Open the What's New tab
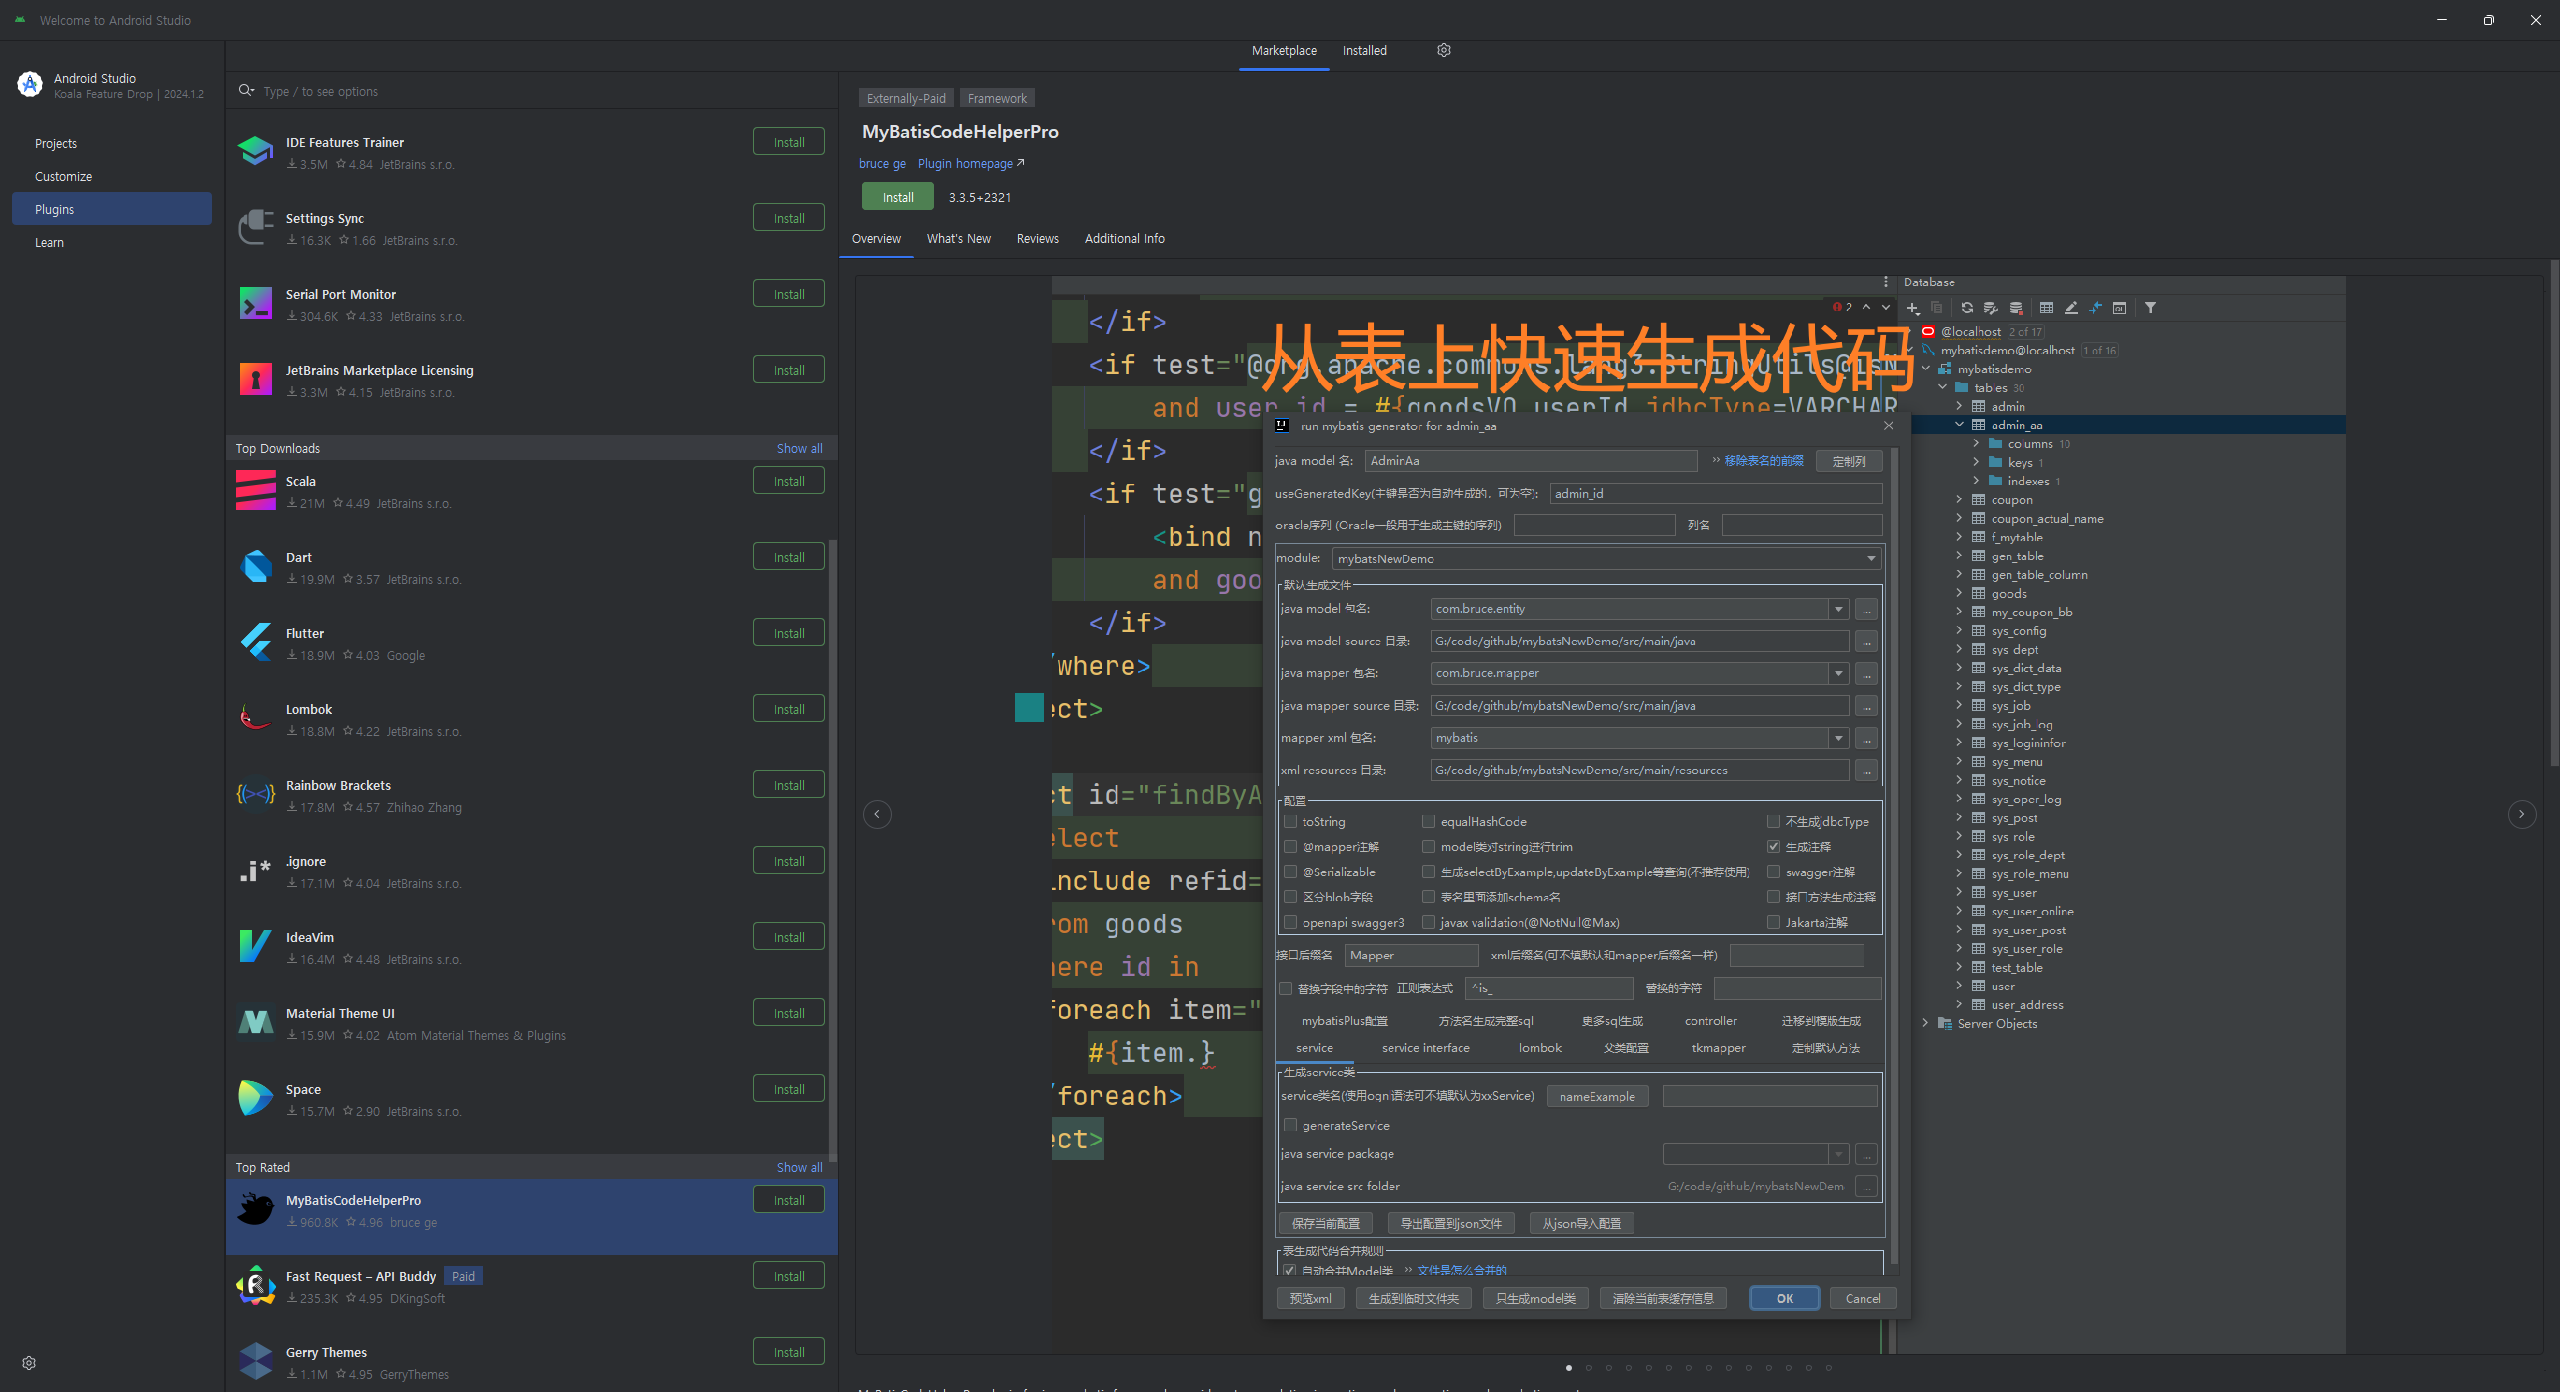Image resolution: width=2560 pixels, height=1392 pixels. (x=958, y=238)
